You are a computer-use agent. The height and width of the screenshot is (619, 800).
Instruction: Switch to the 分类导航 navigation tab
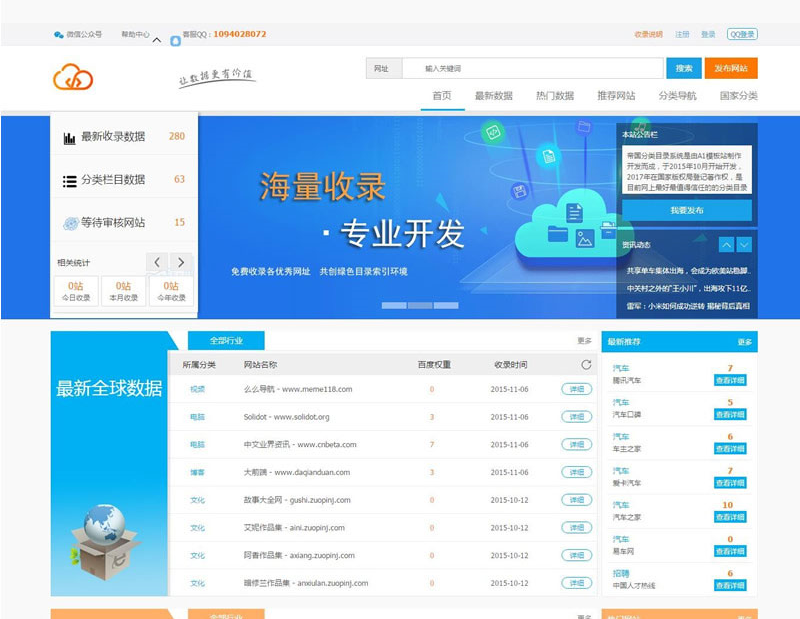click(677, 96)
